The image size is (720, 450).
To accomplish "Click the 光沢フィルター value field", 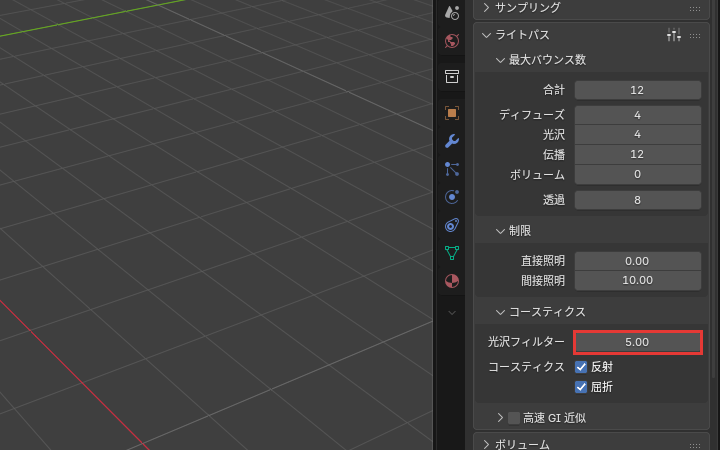I will (x=637, y=342).
